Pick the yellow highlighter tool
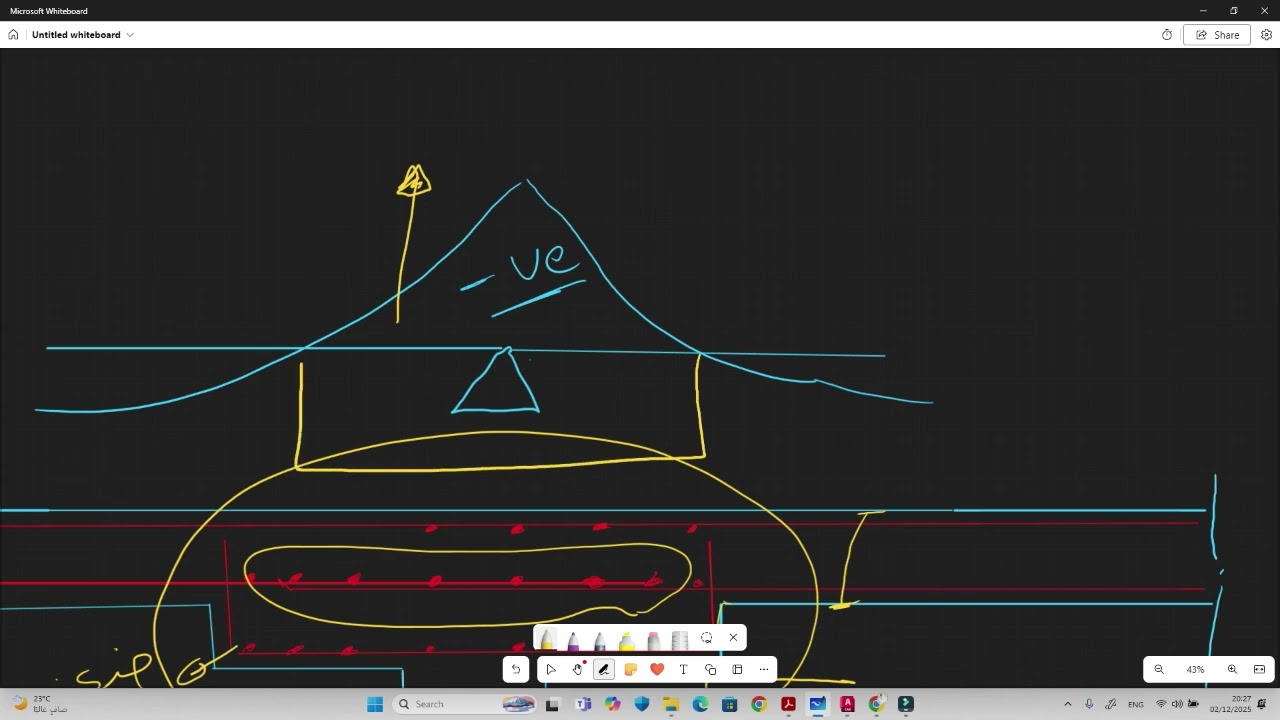This screenshot has width=1280, height=720. pos(627,639)
